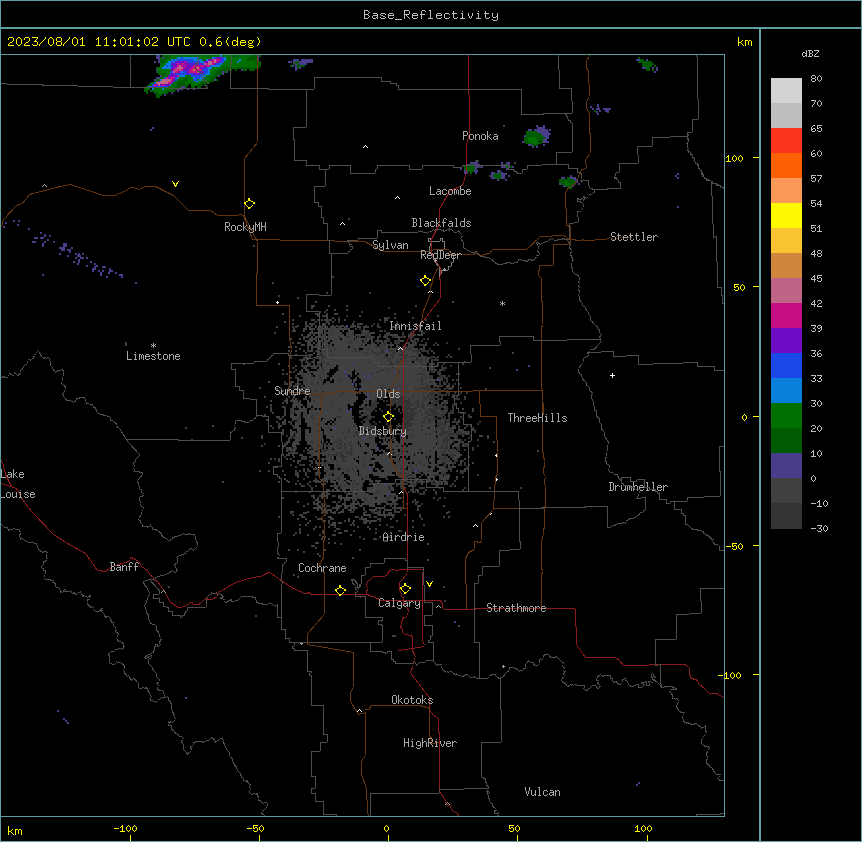Click the RedDeer city label

(x=440, y=255)
